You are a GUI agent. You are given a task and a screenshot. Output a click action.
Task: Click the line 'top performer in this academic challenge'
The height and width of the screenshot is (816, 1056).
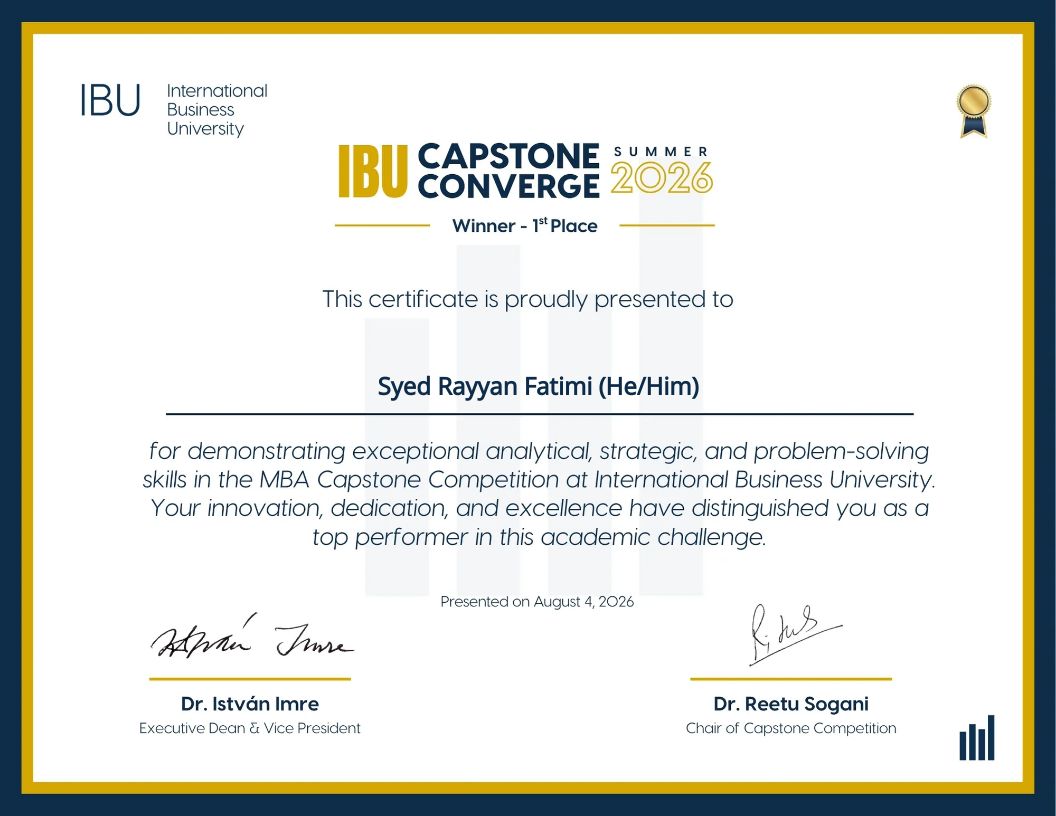[x=539, y=537]
